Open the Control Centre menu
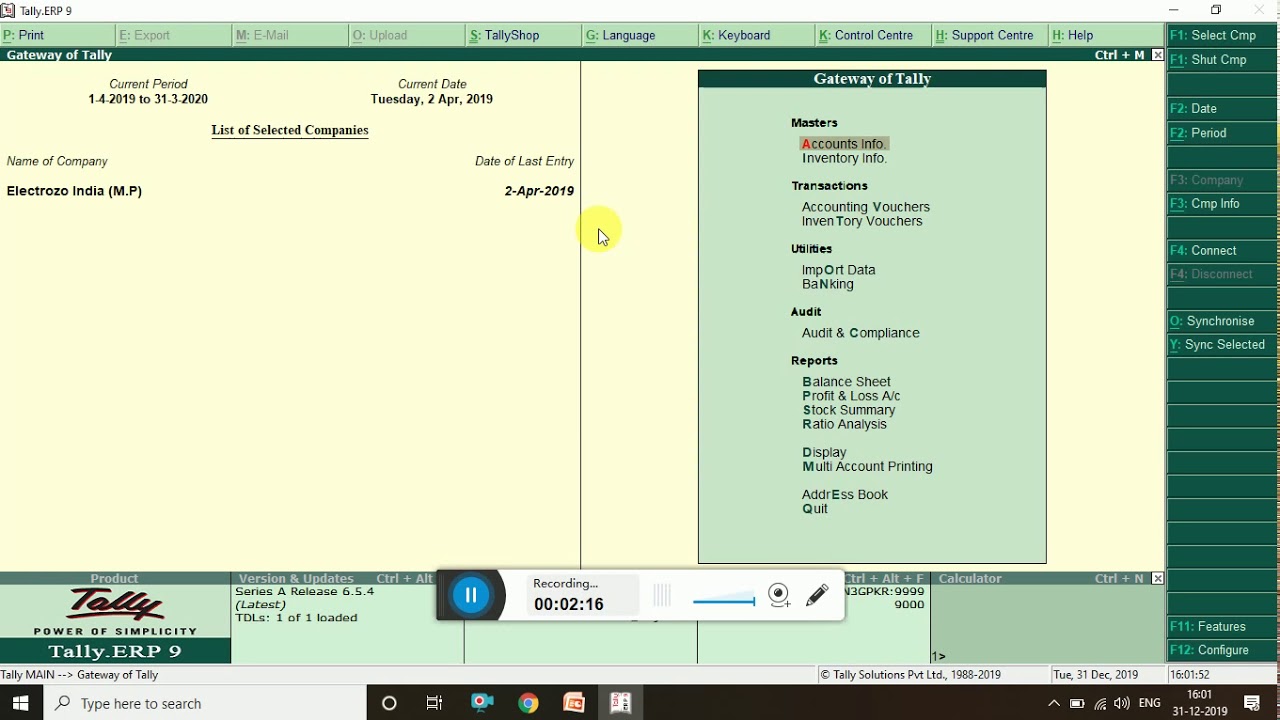1280x720 pixels. pos(874,35)
